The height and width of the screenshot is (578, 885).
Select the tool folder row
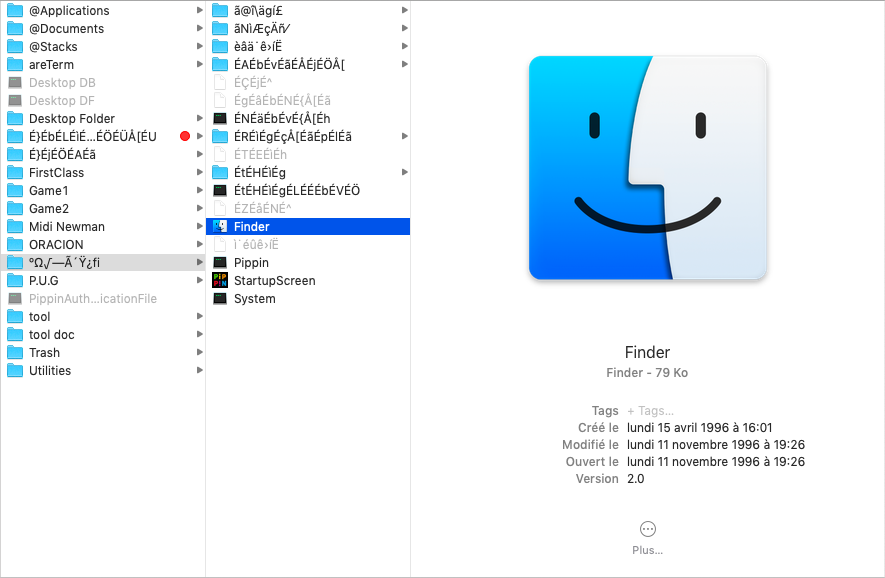pyautogui.click(x=103, y=317)
